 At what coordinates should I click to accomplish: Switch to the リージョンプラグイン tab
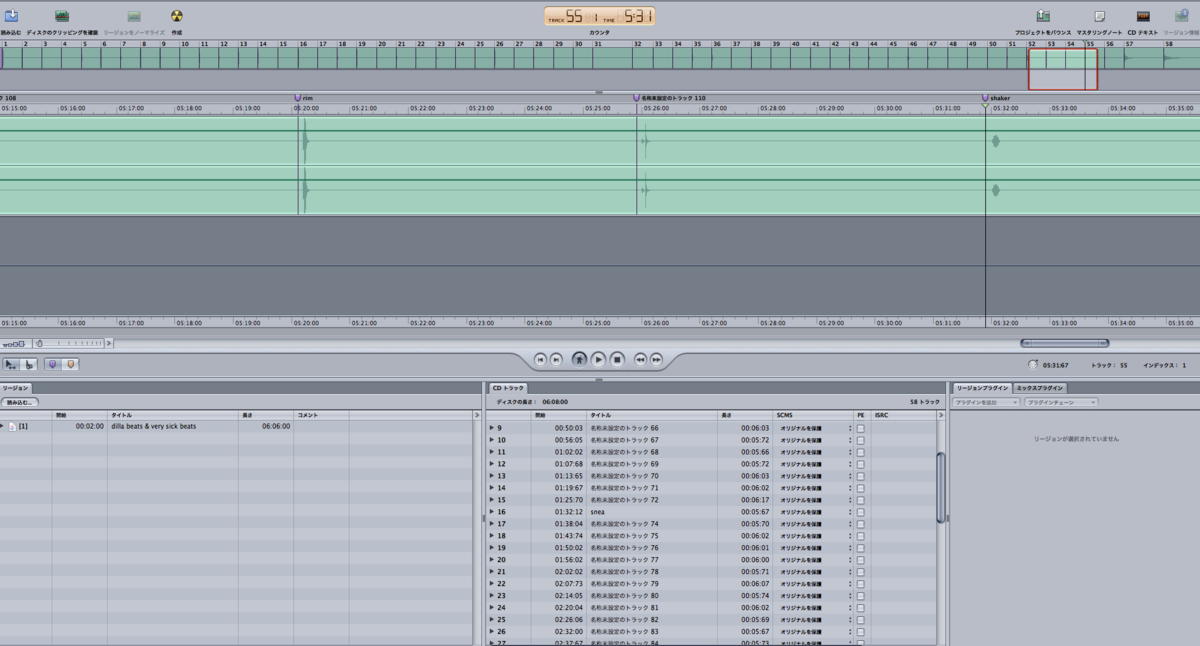tap(981, 388)
